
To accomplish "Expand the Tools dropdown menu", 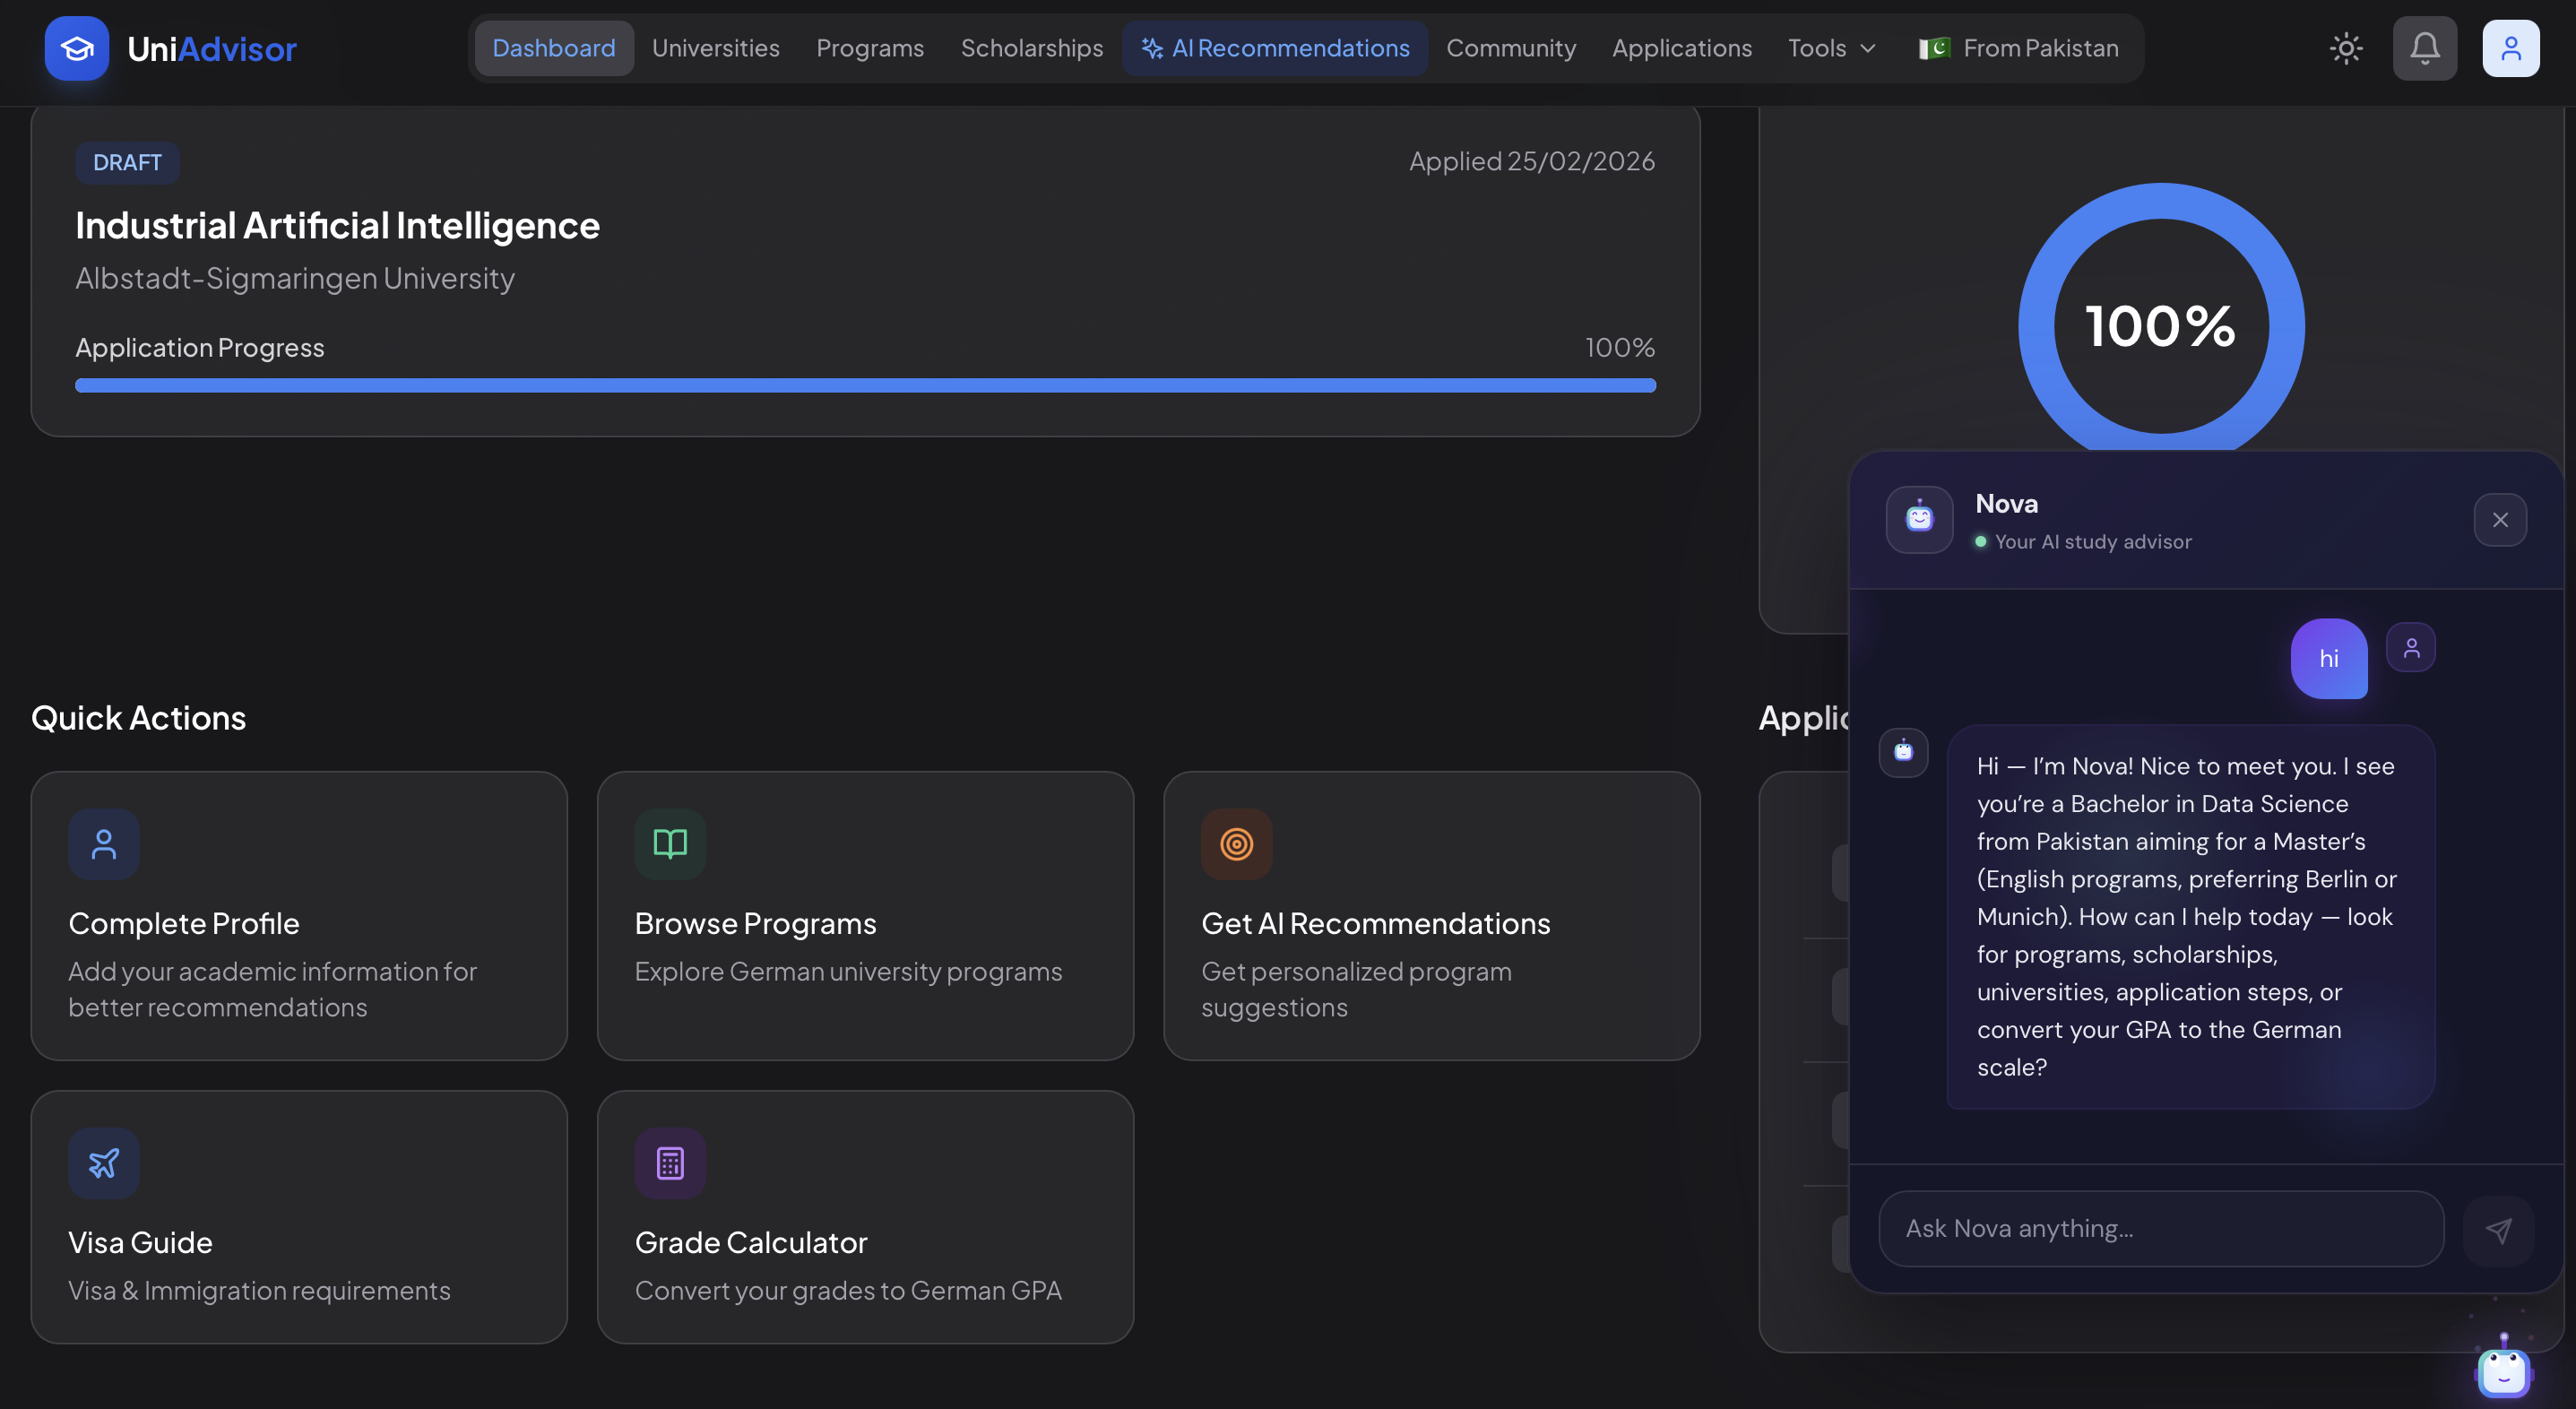I will tap(1831, 48).
